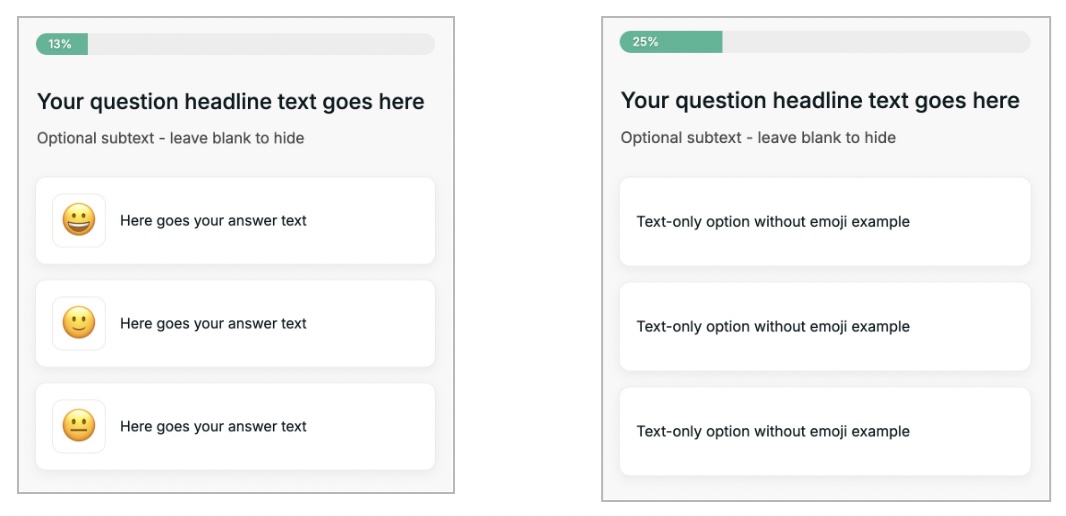The height and width of the screenshot is (516, 1066).
Task: Click the 13% progress bar fill
Action: click(62, 44)
